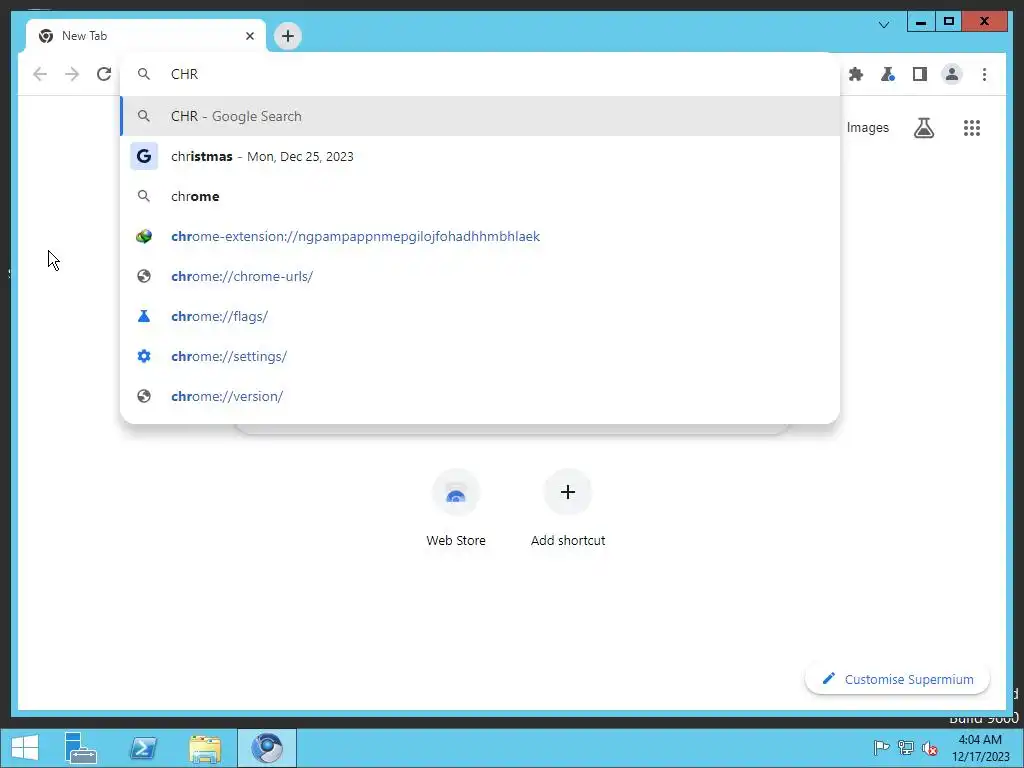Click globe icon beside chrome://version/
The width and height of the screenshot is (1024, 768).
click(144, 396)
